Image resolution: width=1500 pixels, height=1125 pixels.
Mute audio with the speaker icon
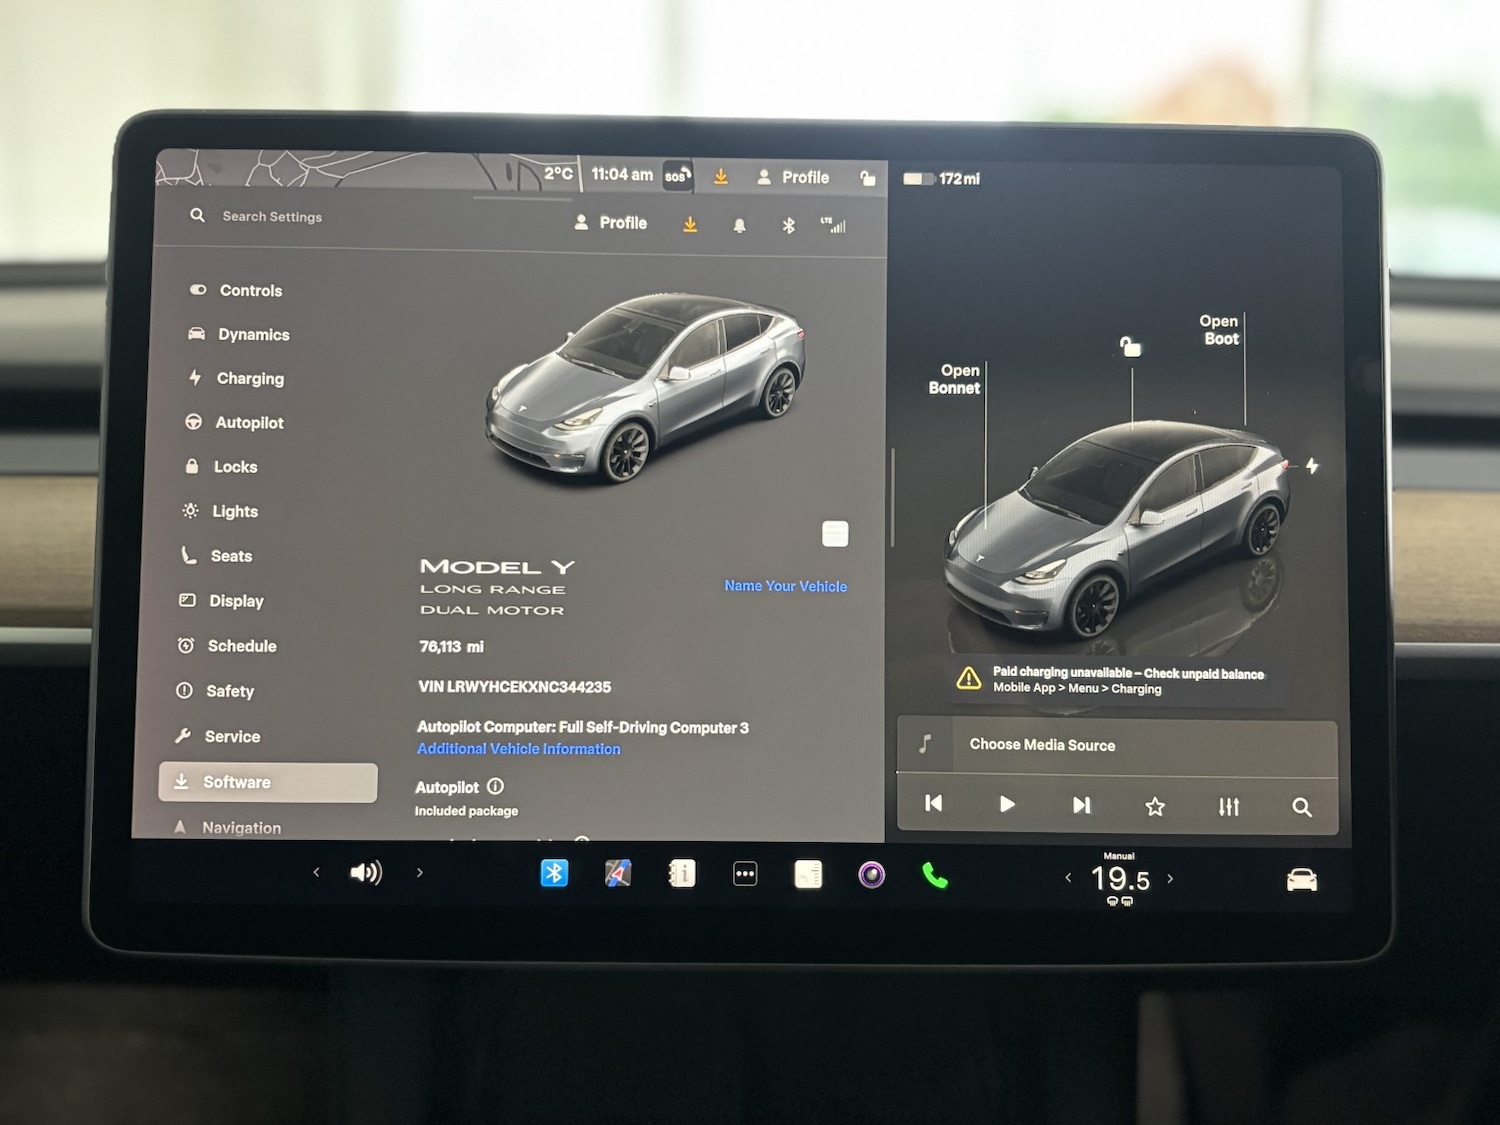[367, 871]
